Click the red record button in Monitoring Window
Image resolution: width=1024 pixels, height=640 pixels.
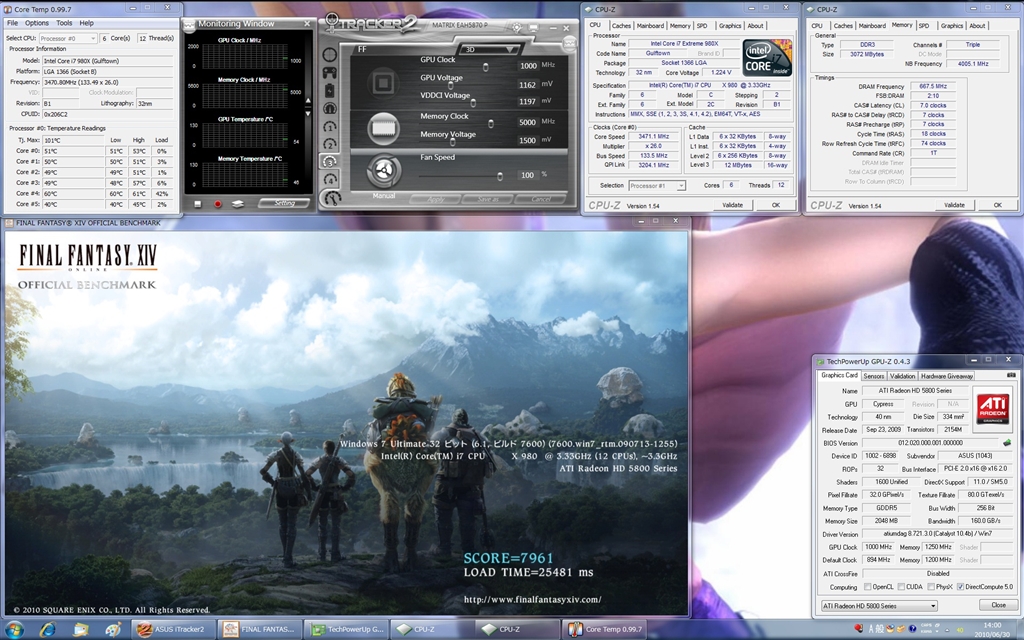point(218,203)
